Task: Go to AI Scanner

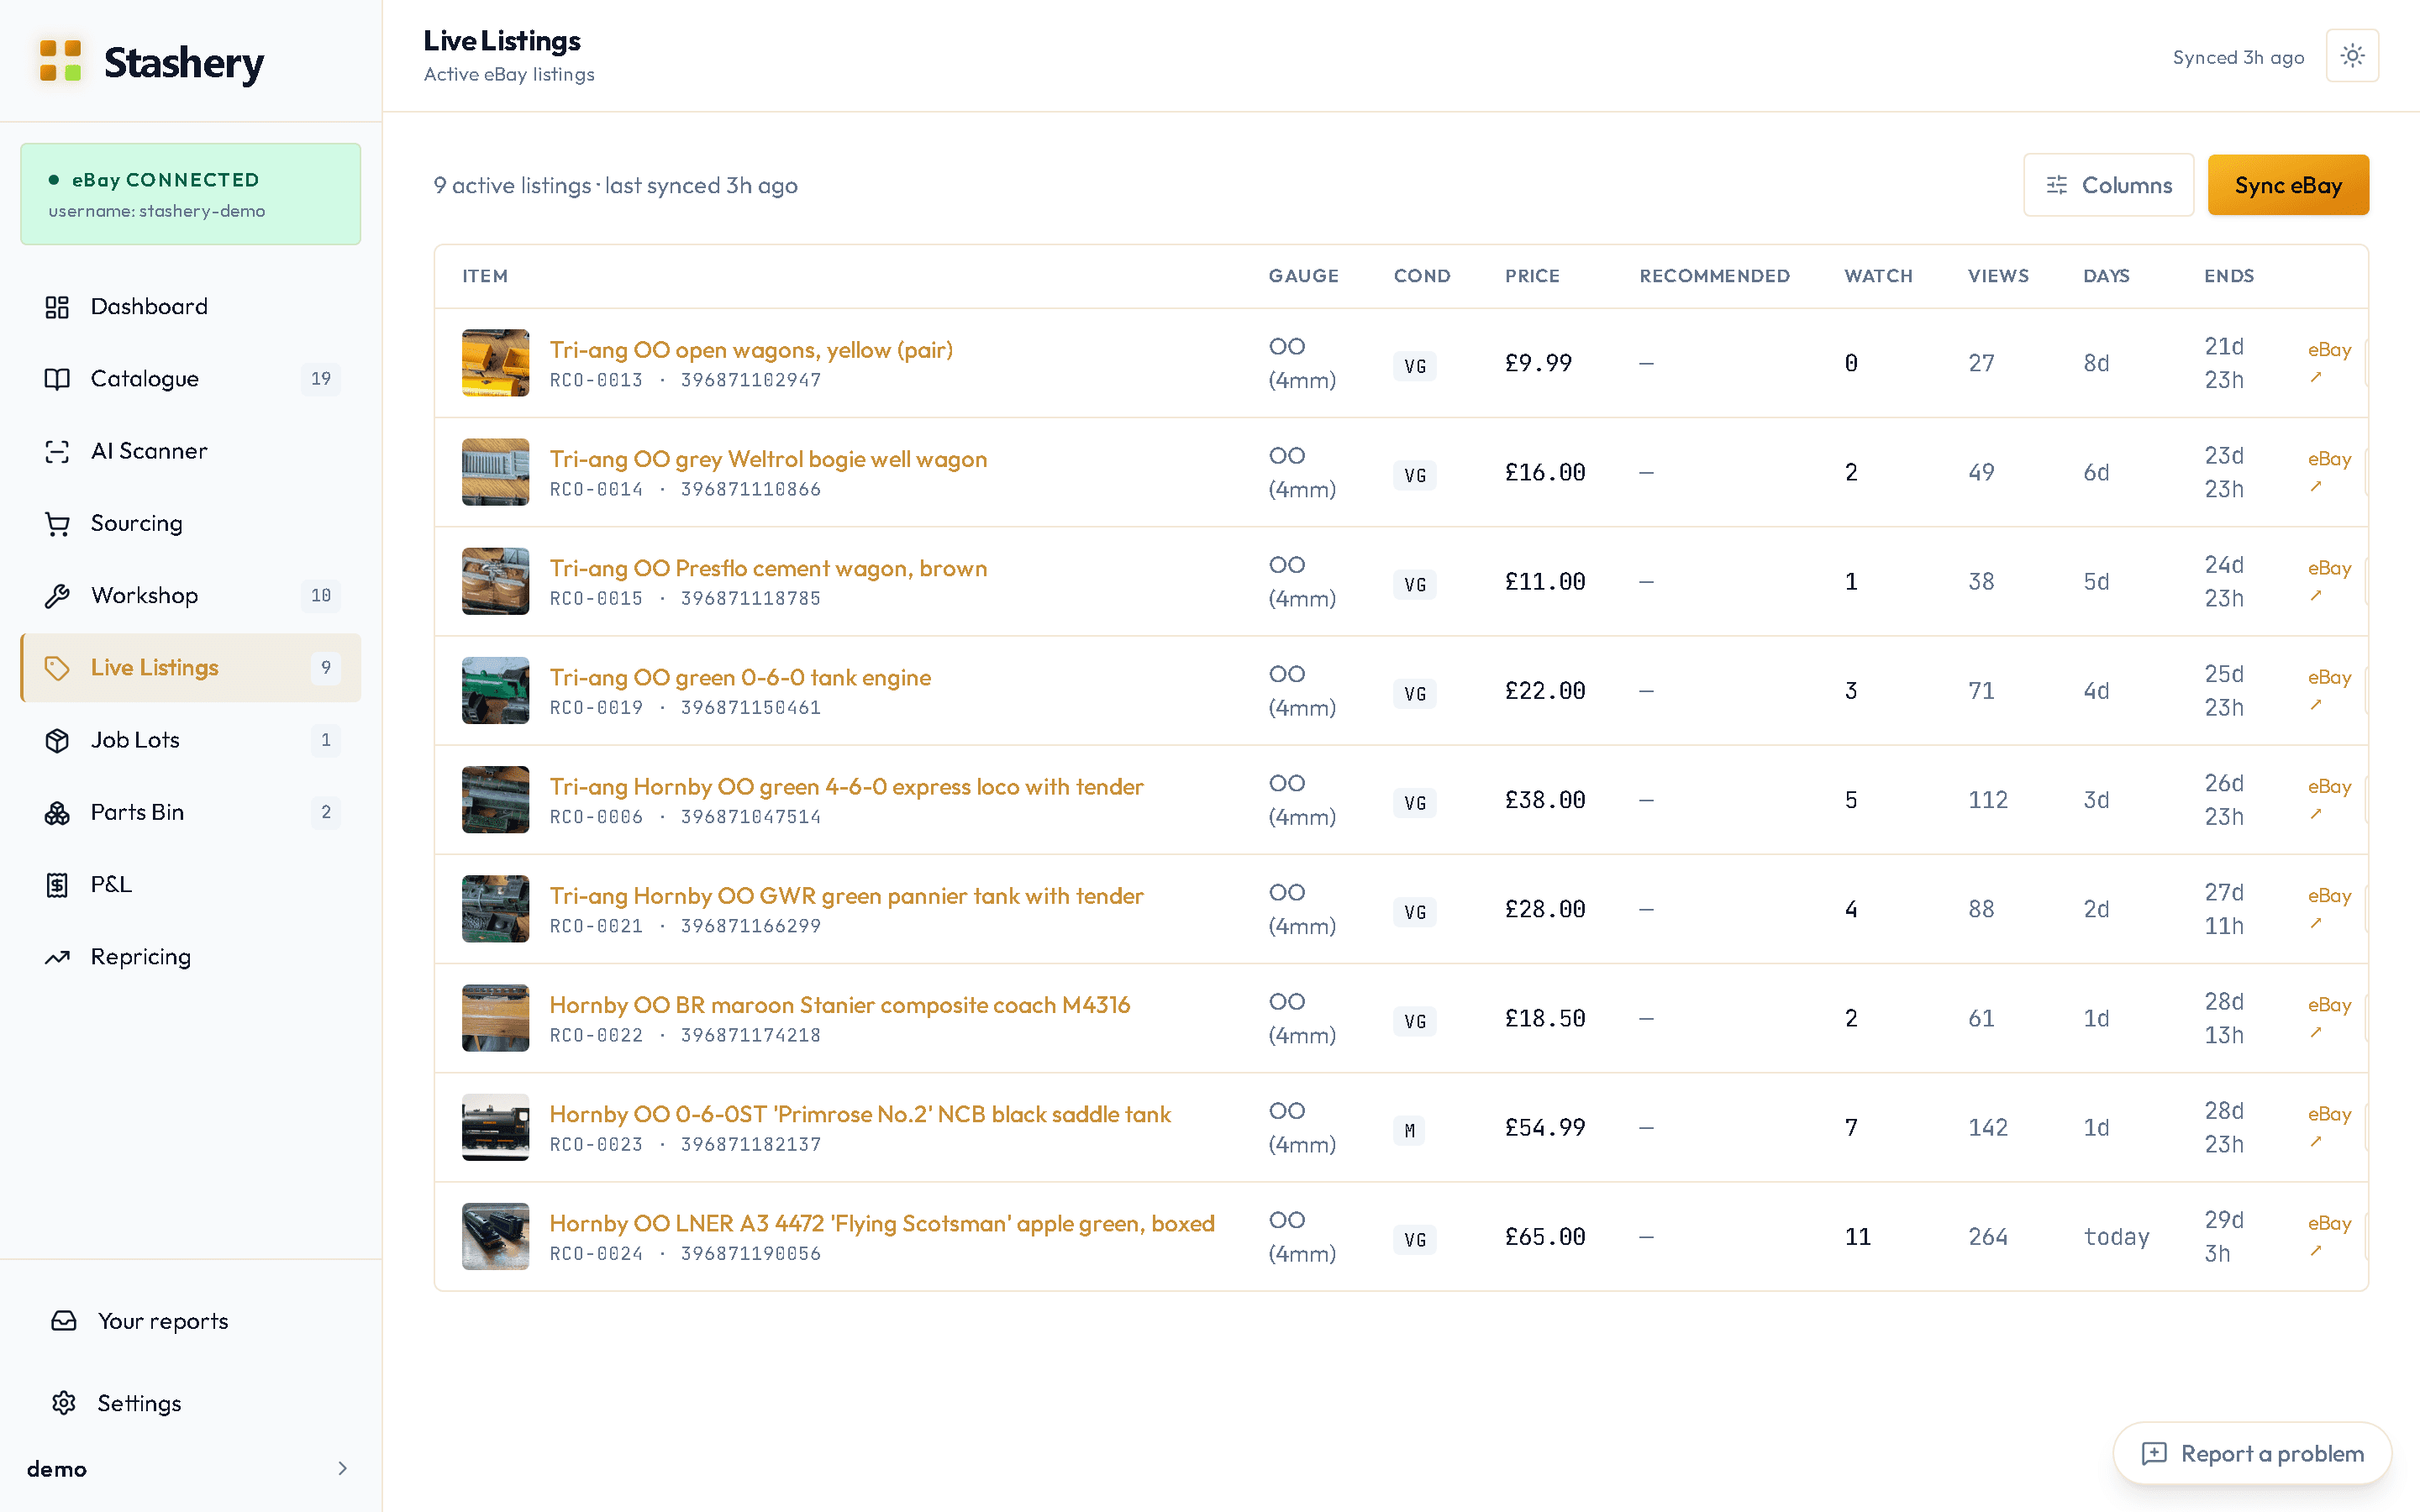Action: (190, 451)
